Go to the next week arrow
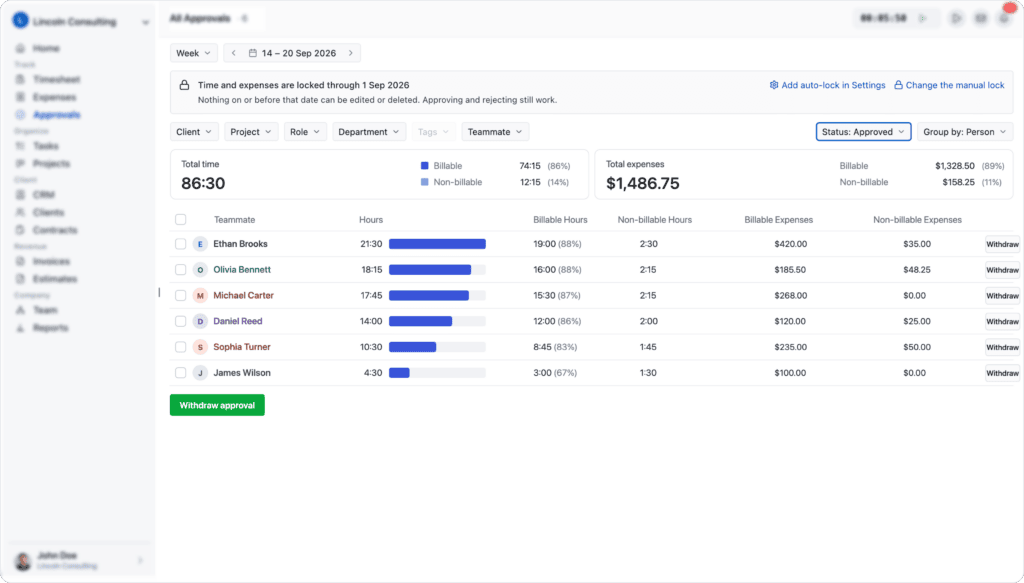Screen dimensions: 1024x583 click(x=351, y=53)
